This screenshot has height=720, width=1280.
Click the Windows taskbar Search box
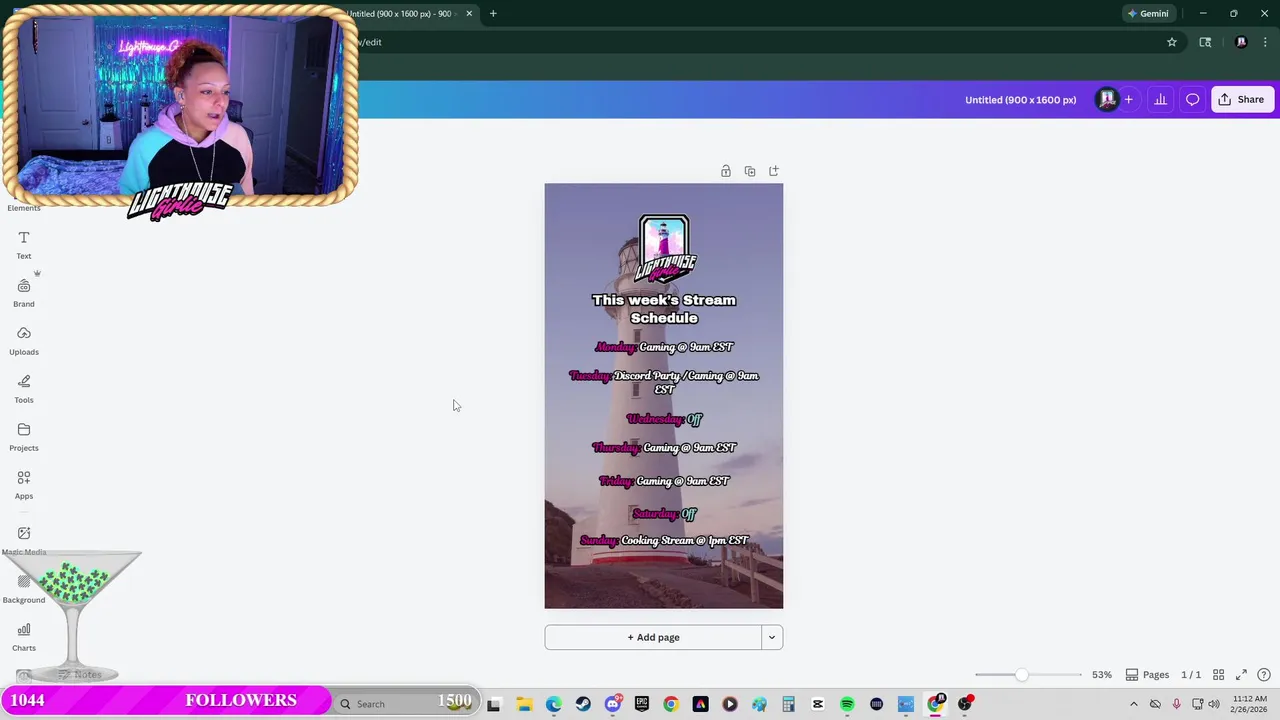[405, 704]
